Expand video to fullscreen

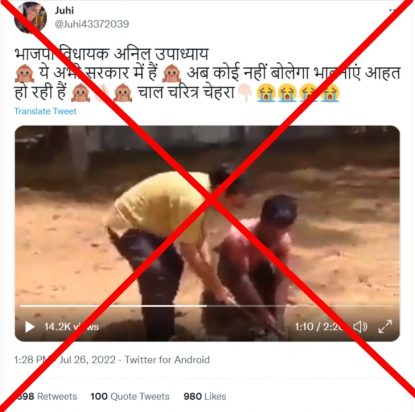click(385, 327)
